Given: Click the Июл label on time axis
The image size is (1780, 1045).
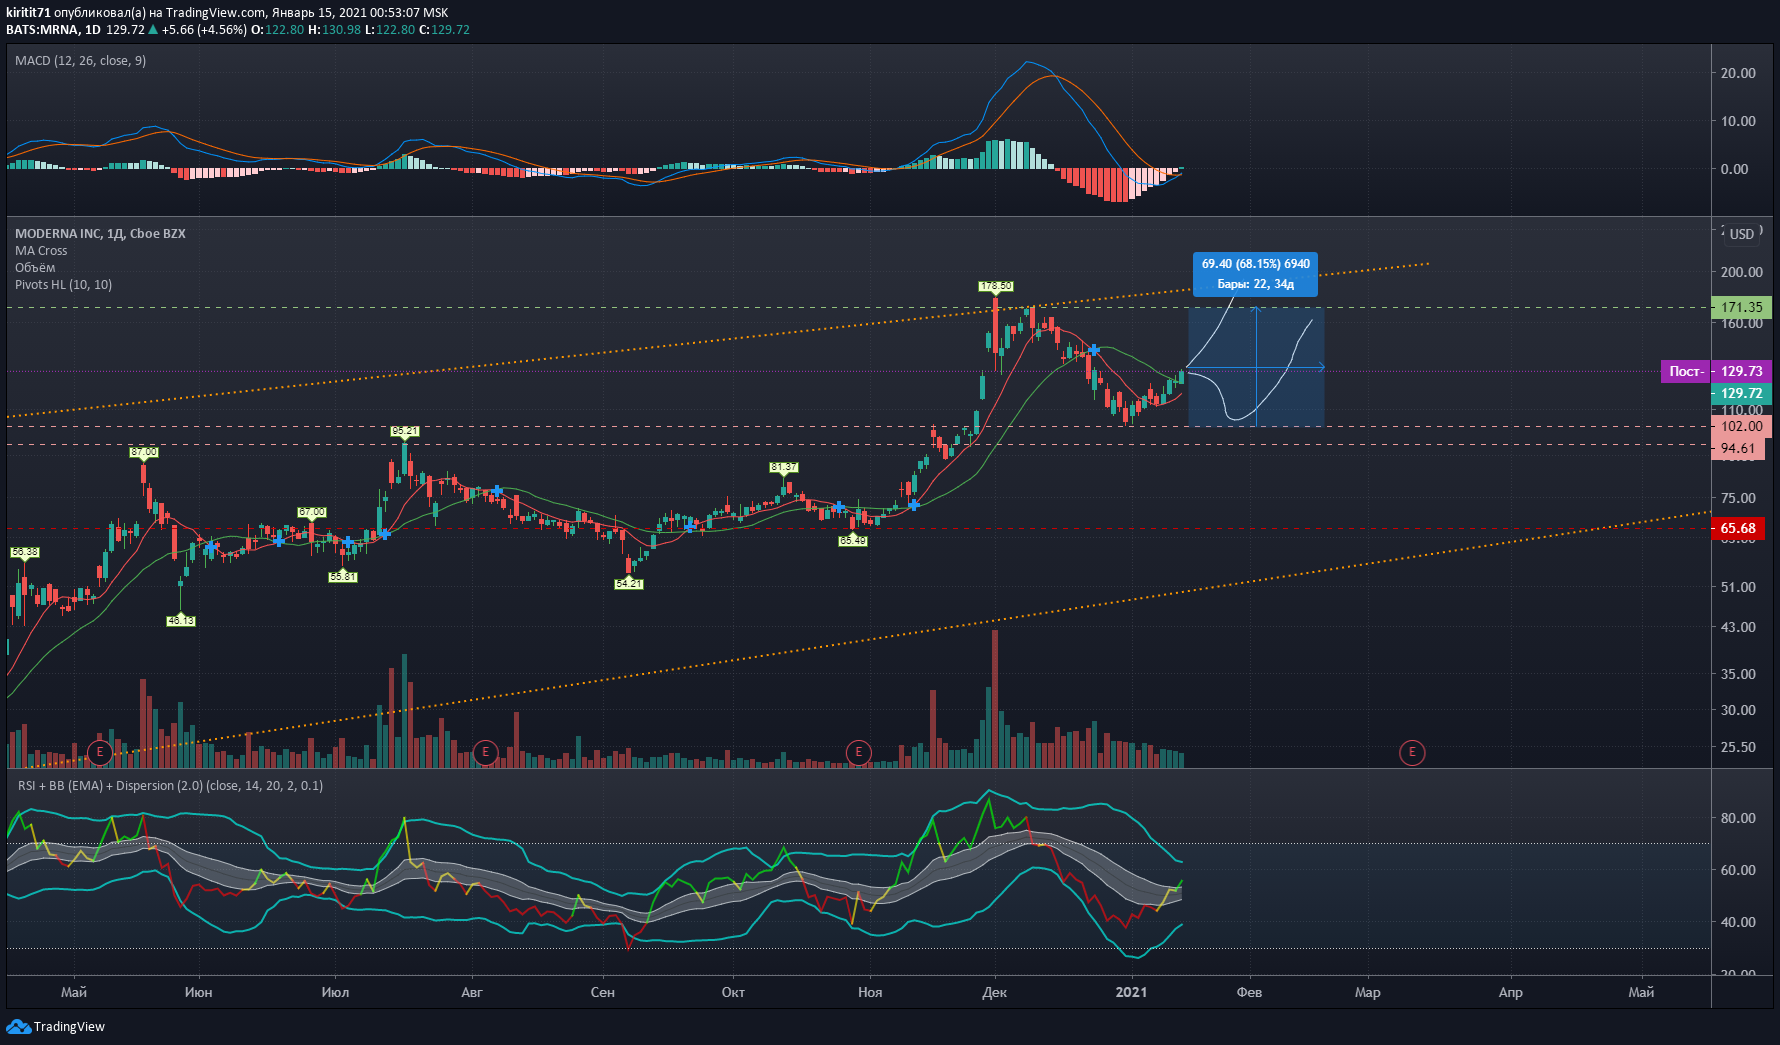Looking at the screenshot, I should [x=335, y=992].
